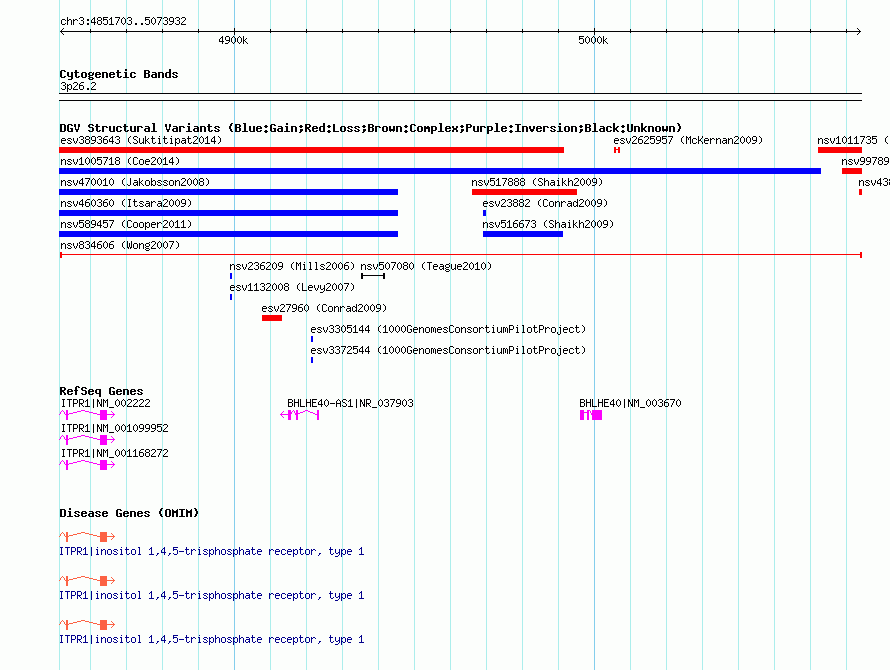Image resolution: width=890 pixels, height=670 pixels.
Task: Click the esv3893643 (Suktitipat2014) label
Action: (141, 140)
